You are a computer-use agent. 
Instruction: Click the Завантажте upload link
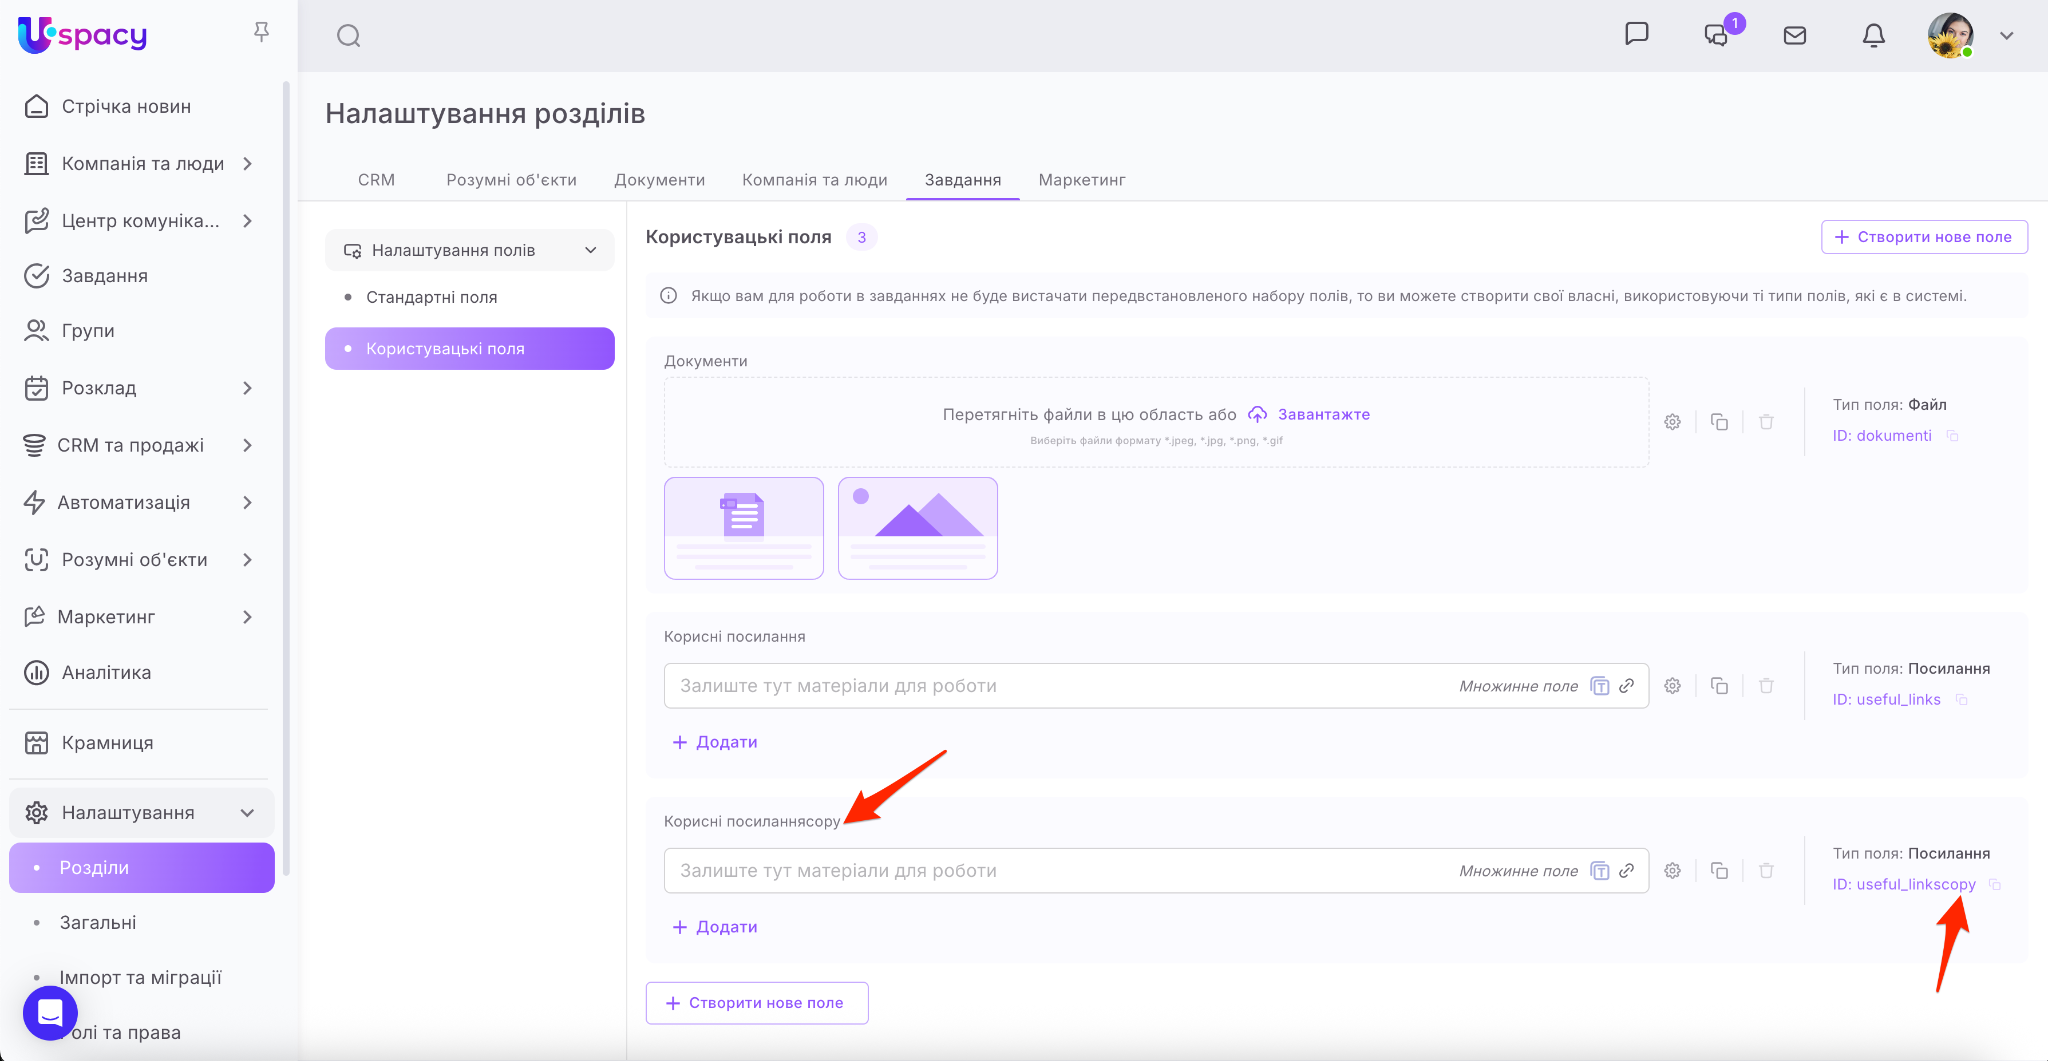pos(1322,414)
